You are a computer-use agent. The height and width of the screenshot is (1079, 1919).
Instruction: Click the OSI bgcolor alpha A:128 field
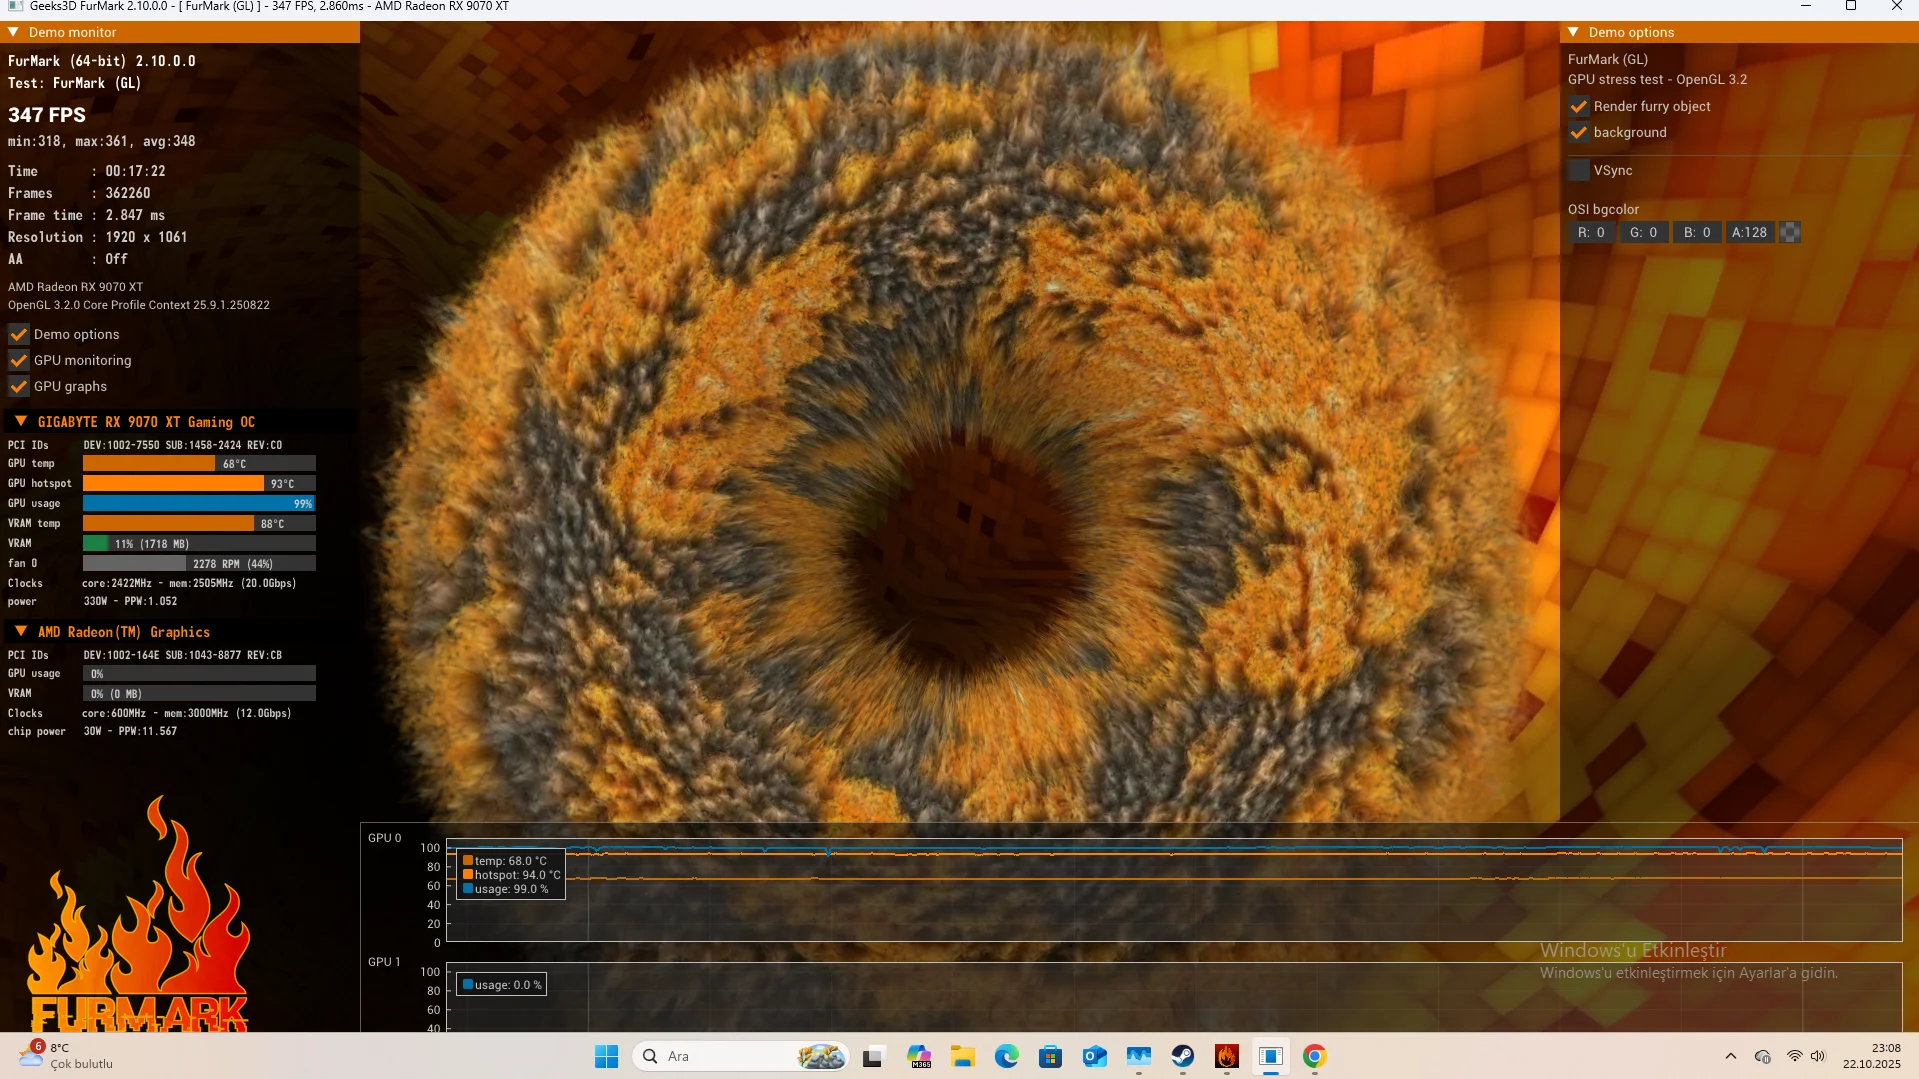click(x=1750, y=232)
